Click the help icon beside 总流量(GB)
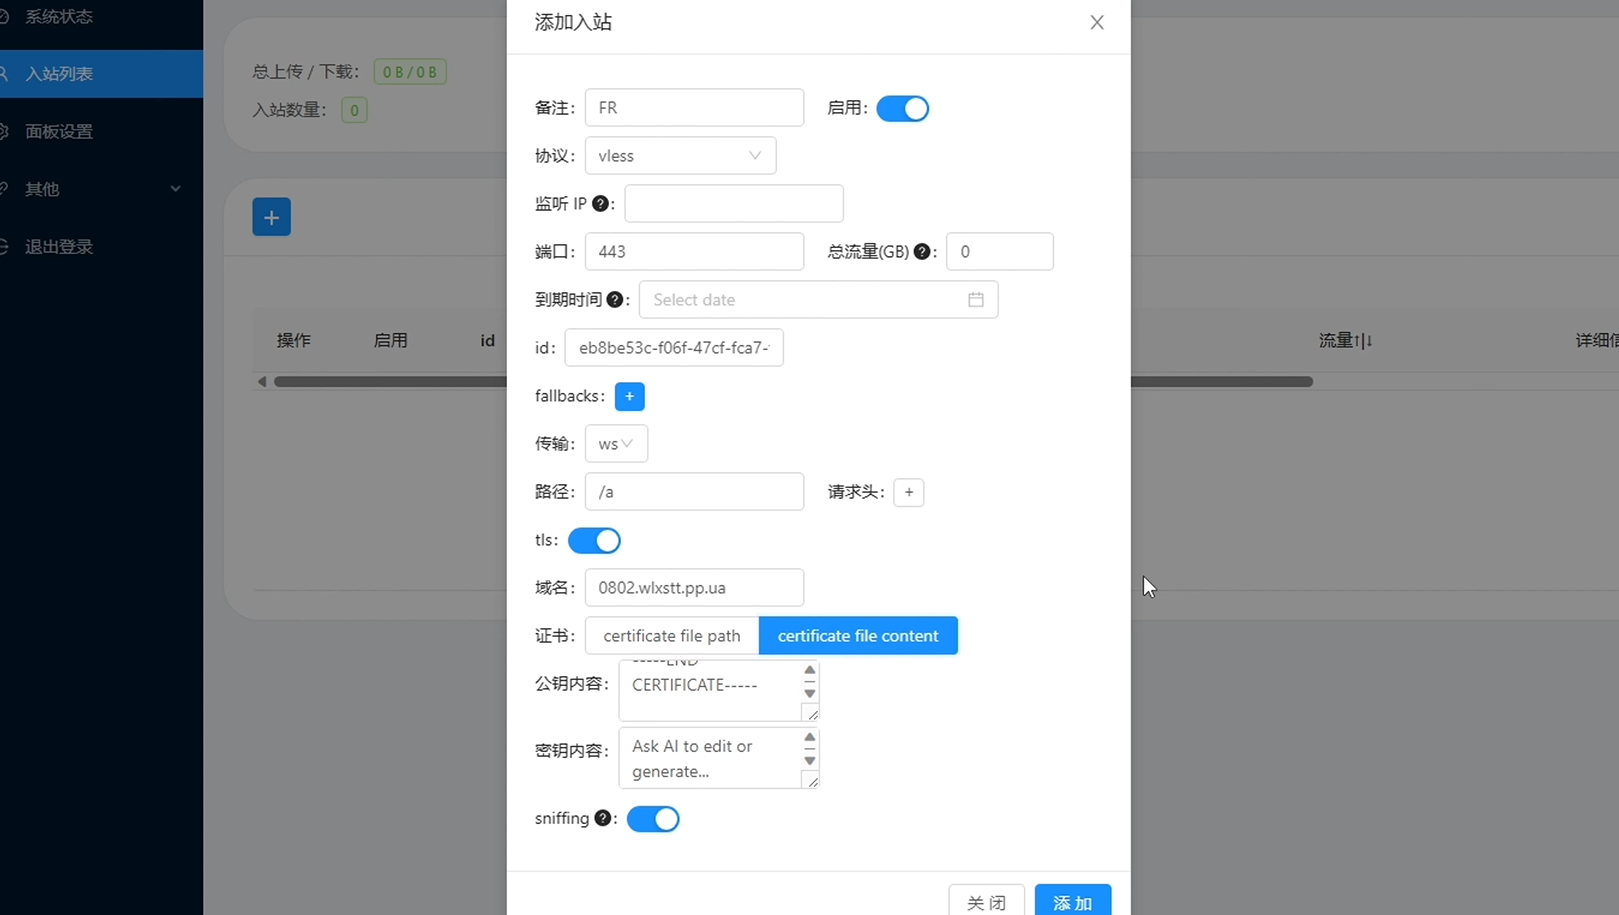Image resolution: width=1619 pixels, height=915 pixels. pyautogui.click(x=922, y=252)
